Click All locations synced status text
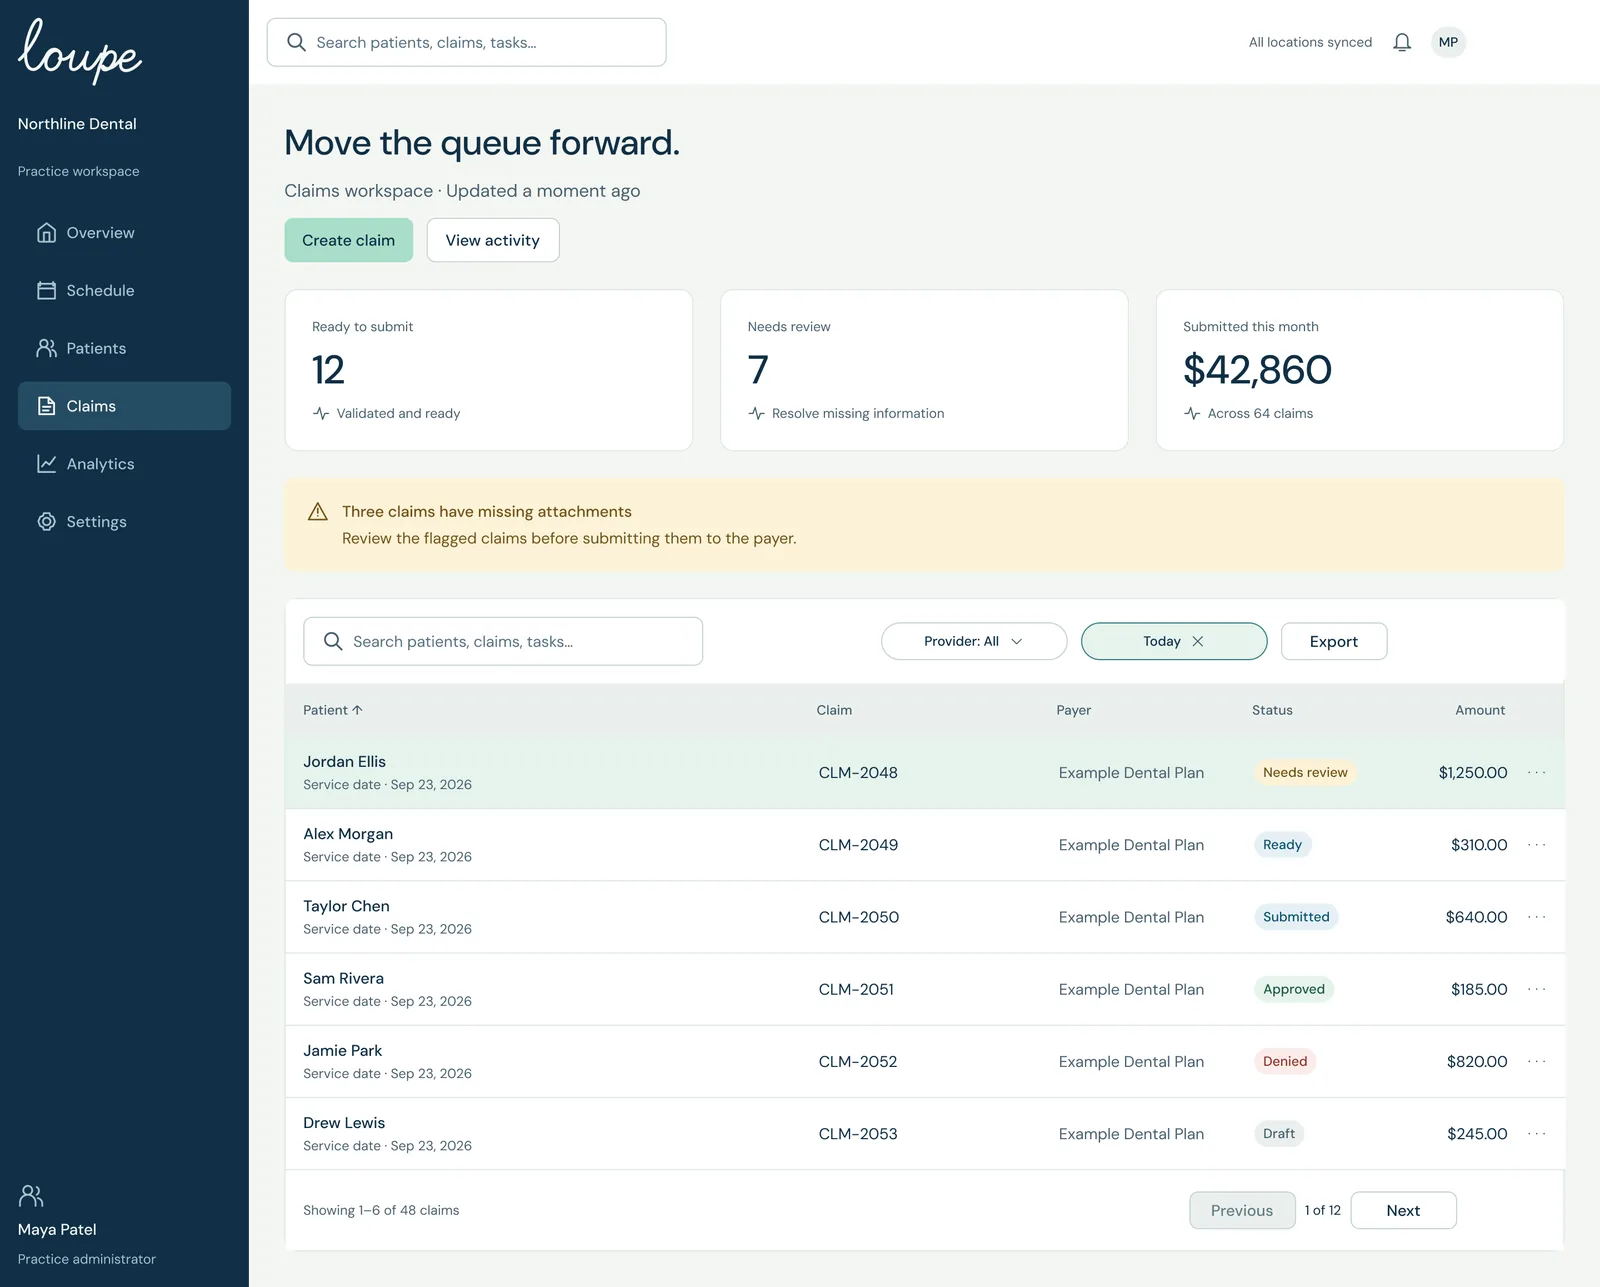The image size is (1600, 1287). coord(1310,42)
